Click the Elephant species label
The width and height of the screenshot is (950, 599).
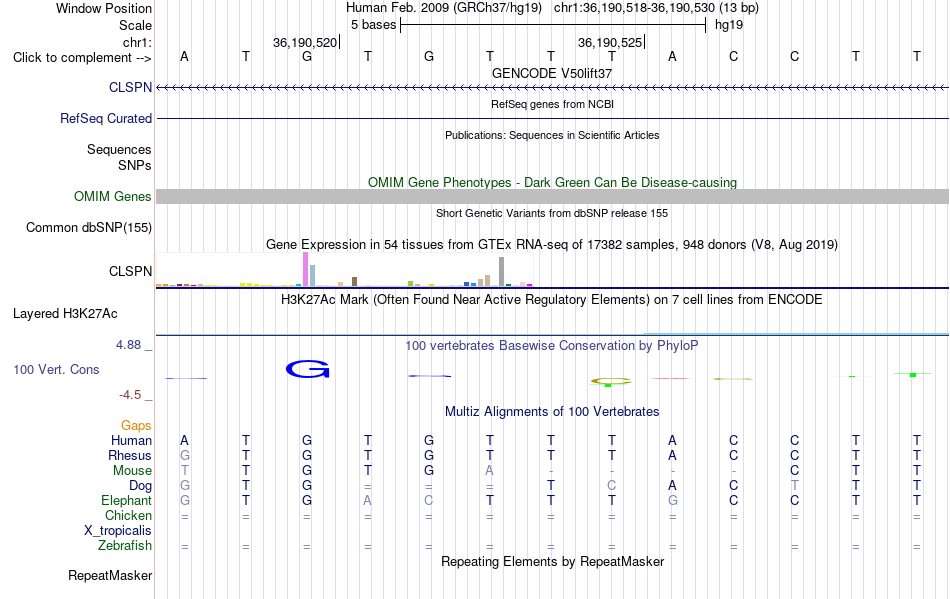[x=127, y=501]
